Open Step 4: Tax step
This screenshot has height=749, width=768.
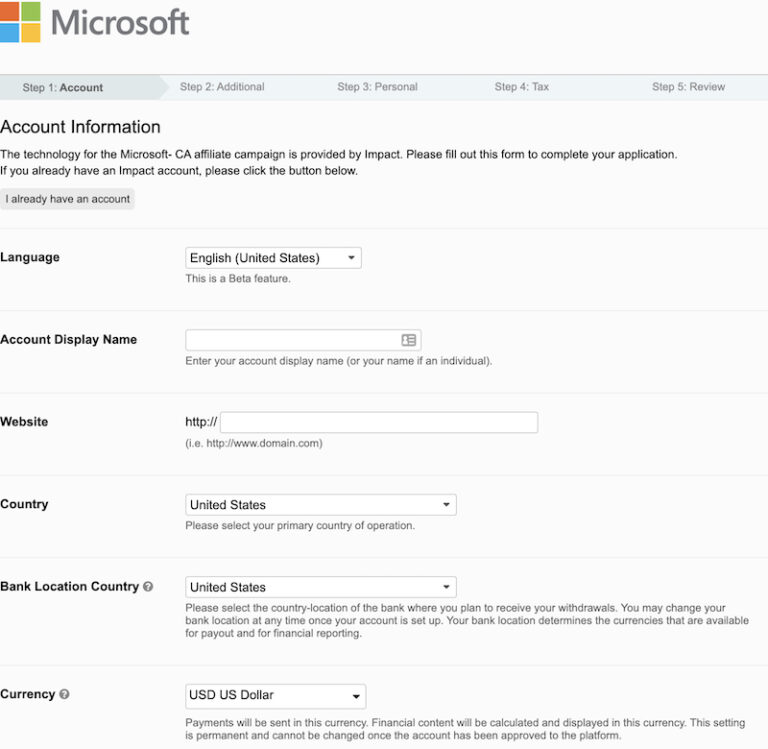coord(521,87)
